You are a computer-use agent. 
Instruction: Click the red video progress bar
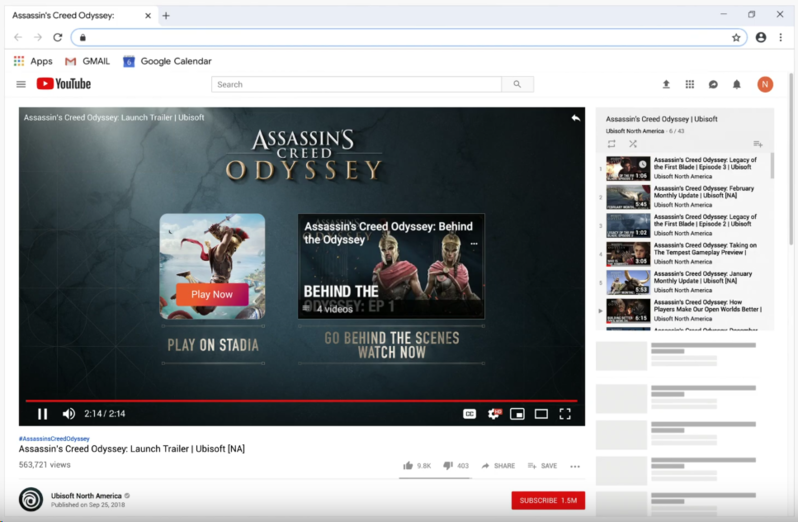301,401
